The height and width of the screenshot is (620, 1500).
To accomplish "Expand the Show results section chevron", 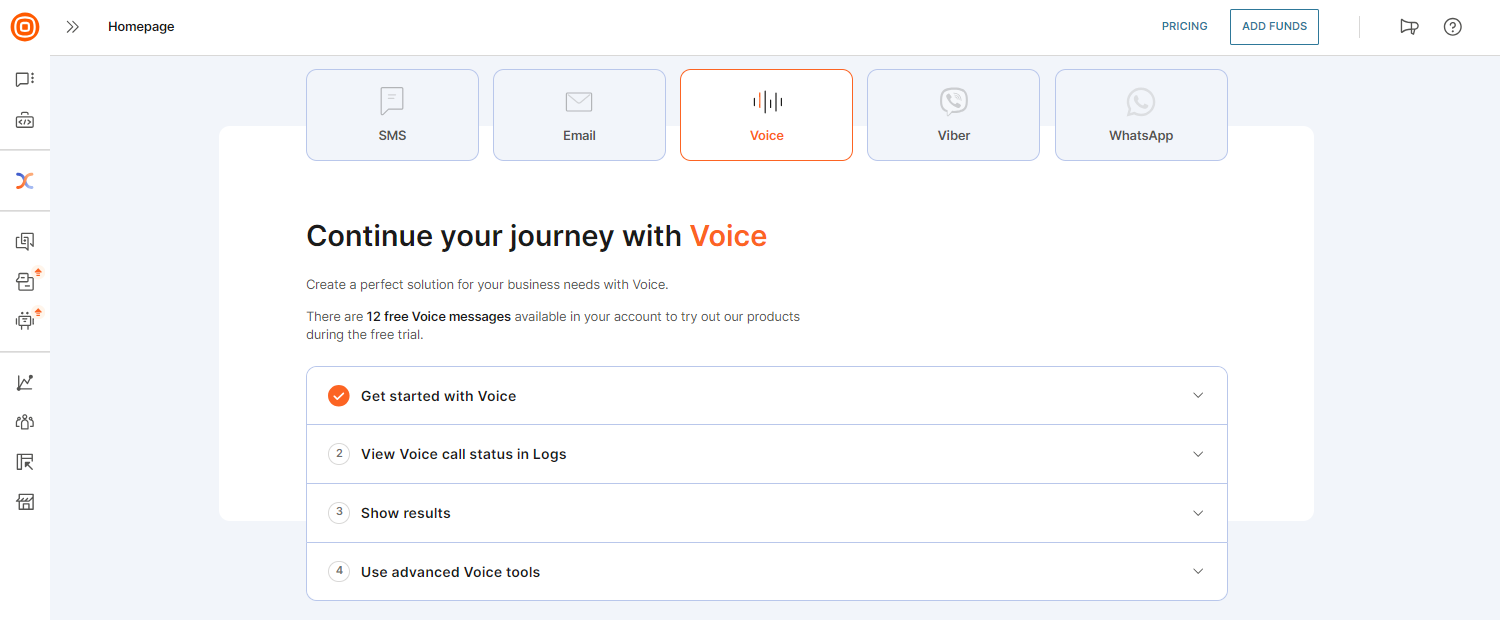I will (x=1198, y=513).
